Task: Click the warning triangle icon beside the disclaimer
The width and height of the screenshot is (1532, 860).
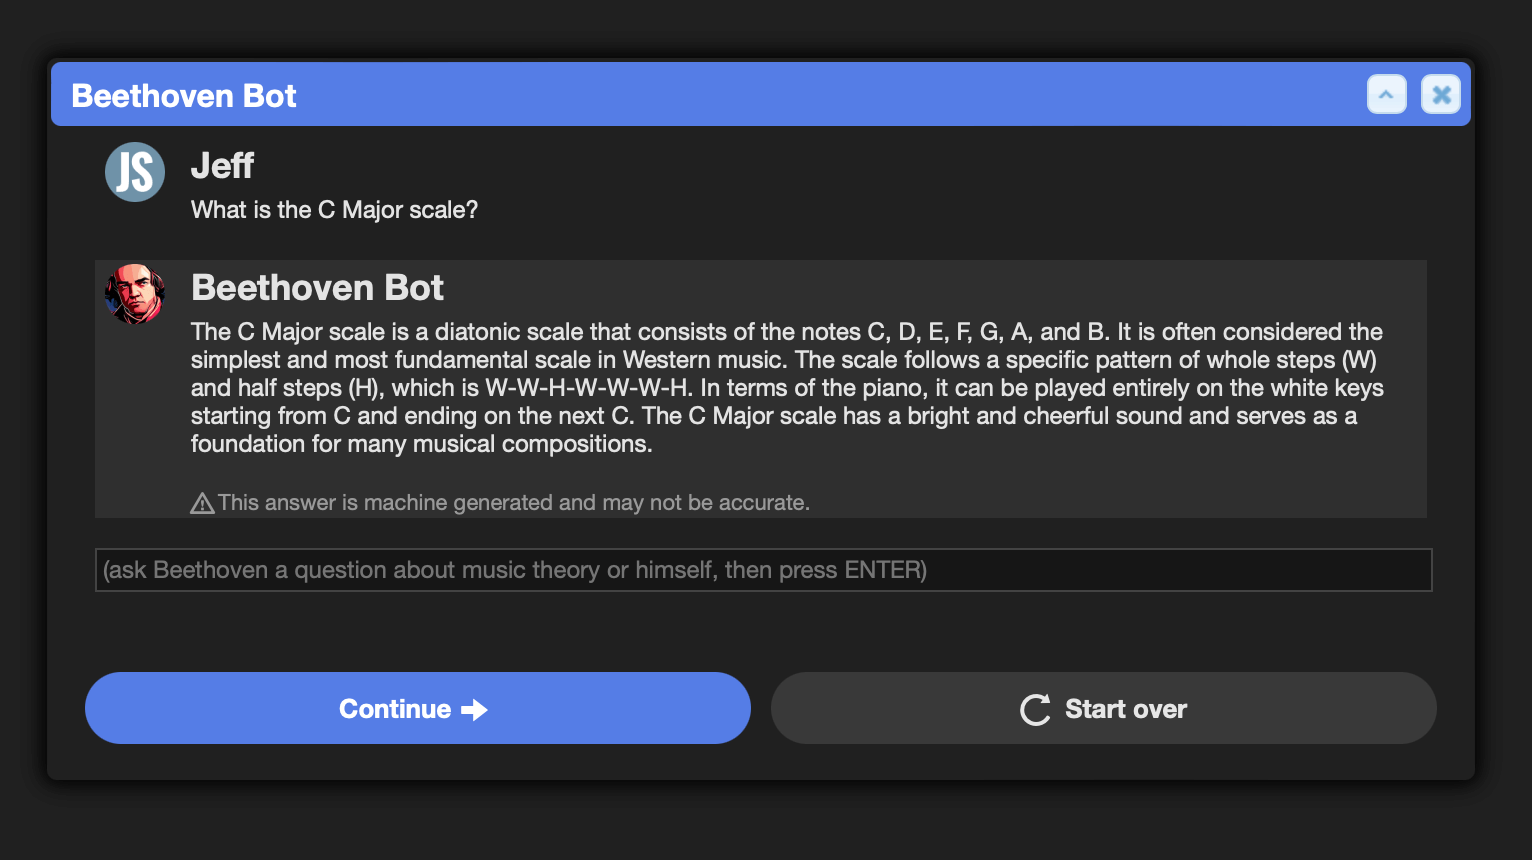Action: (x=202, y=503)
